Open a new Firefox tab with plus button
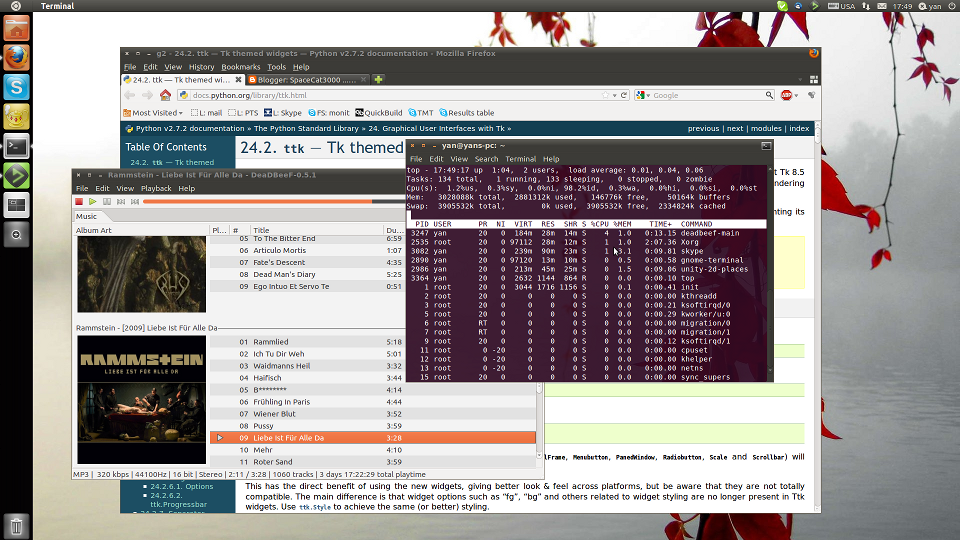960x540 pixels. [378, 80]
